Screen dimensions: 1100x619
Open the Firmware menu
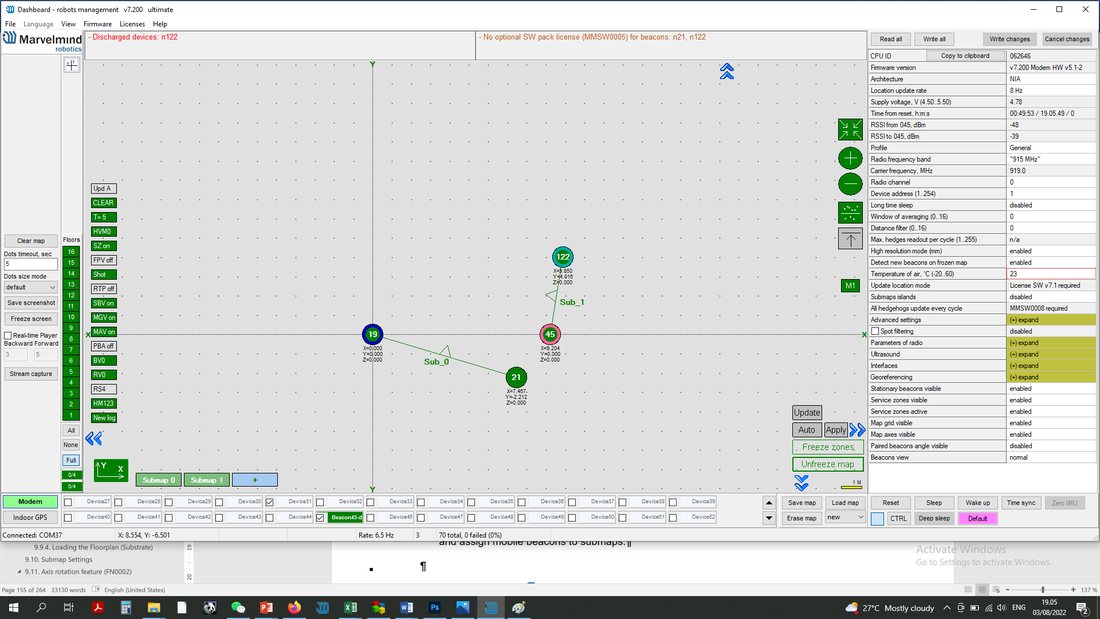[x=98, y=24]
